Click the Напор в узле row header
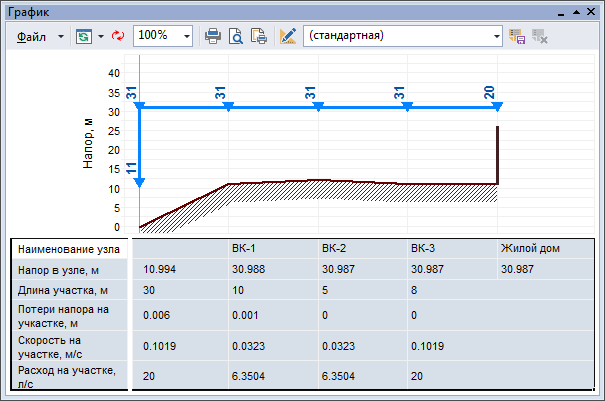605x401 pixels. (x=68, y=269)
